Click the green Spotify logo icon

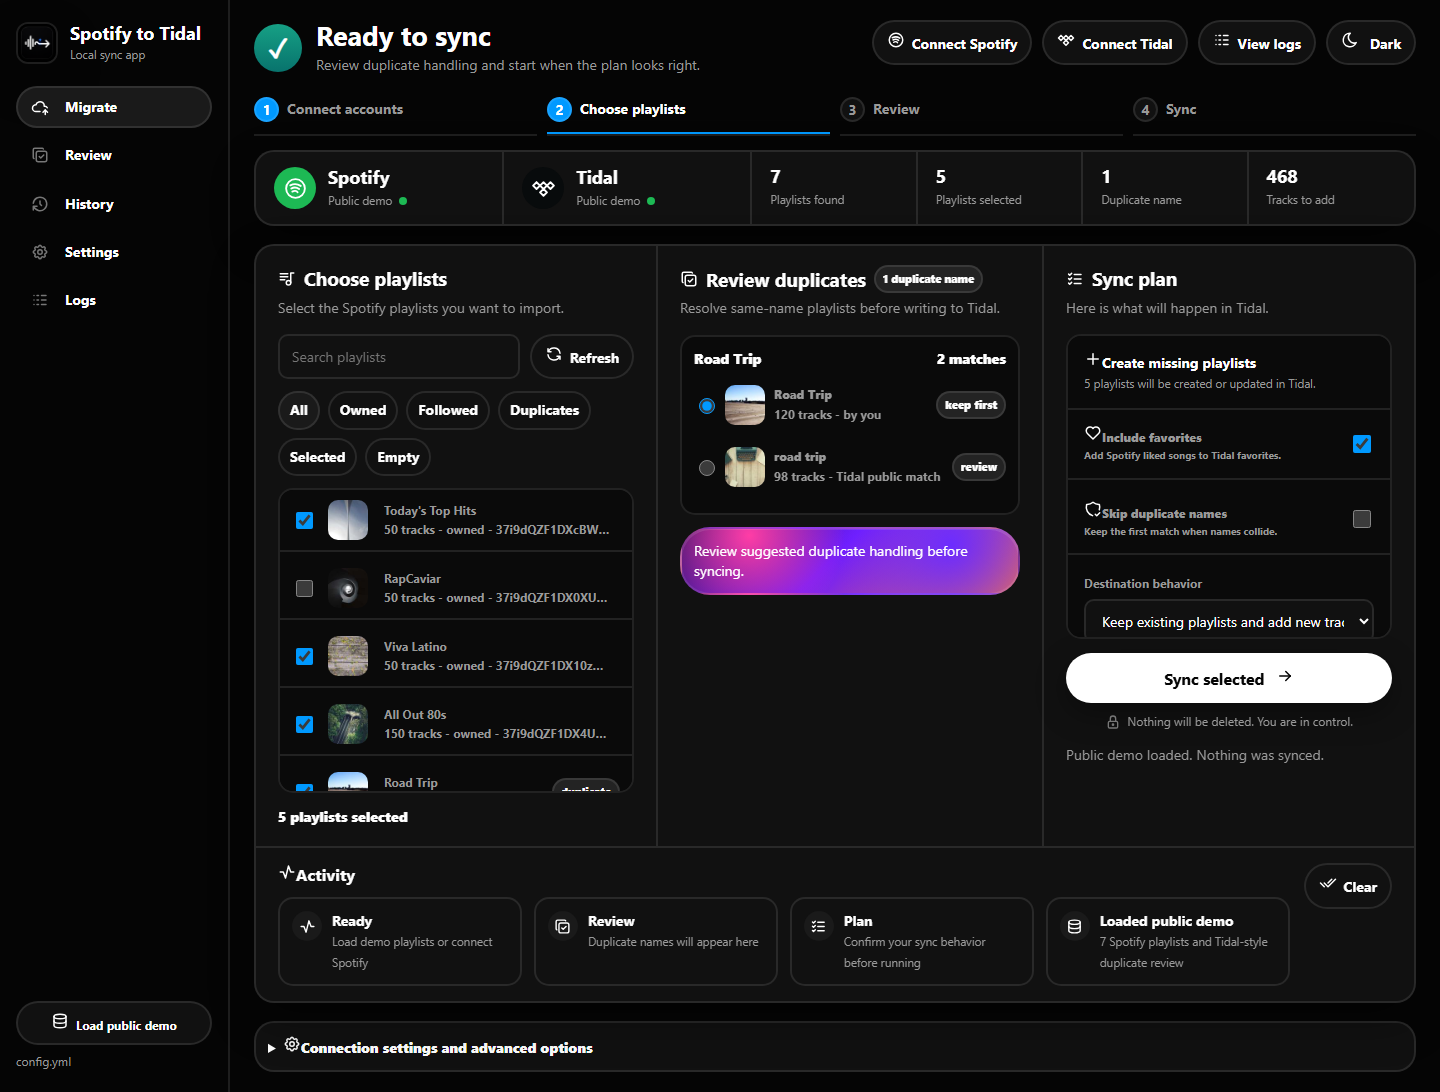(x=295, y=188)
